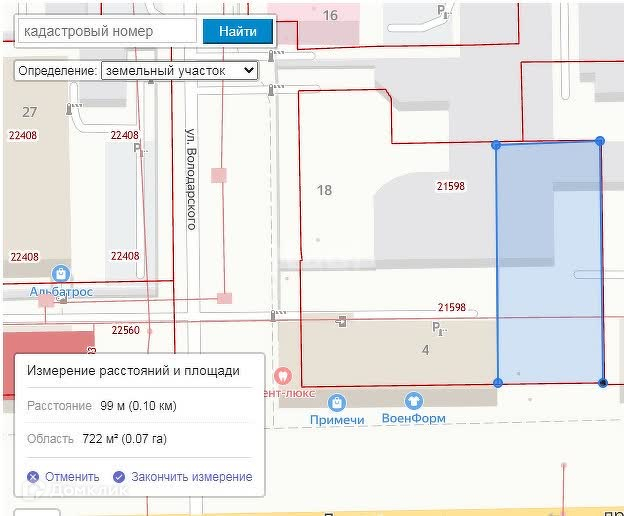Click the Примечи map label
Image resolution: width=624 pixels, height=516 pixels.
tap(337, 420)
